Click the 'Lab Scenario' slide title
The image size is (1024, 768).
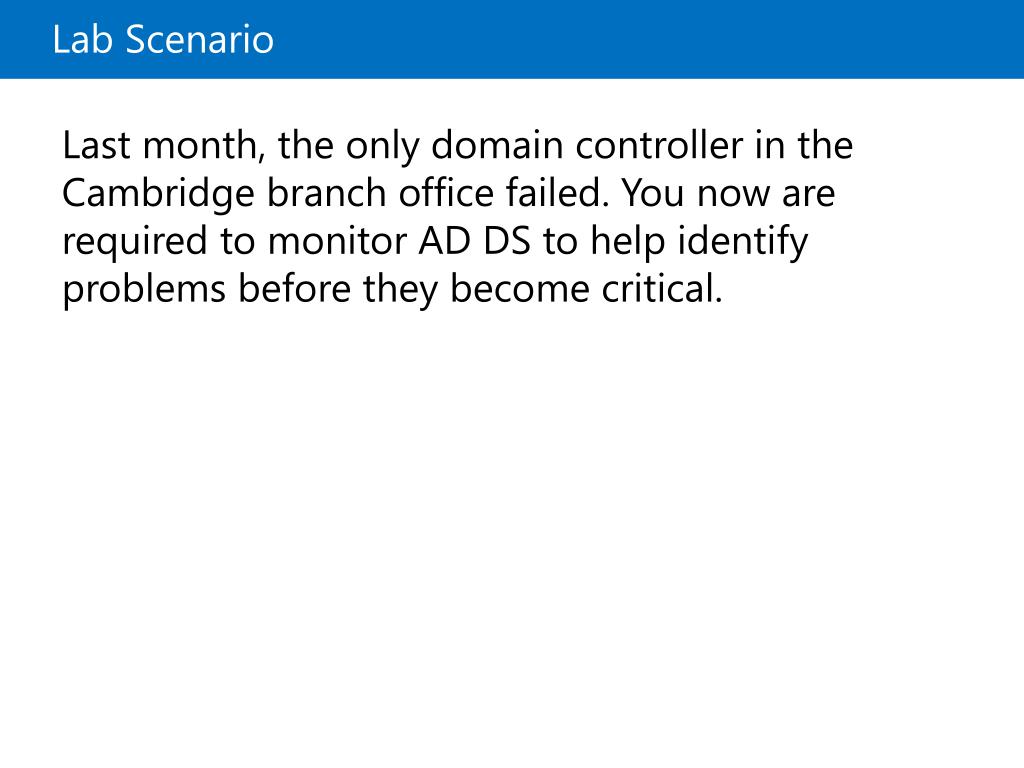[162, 40]
